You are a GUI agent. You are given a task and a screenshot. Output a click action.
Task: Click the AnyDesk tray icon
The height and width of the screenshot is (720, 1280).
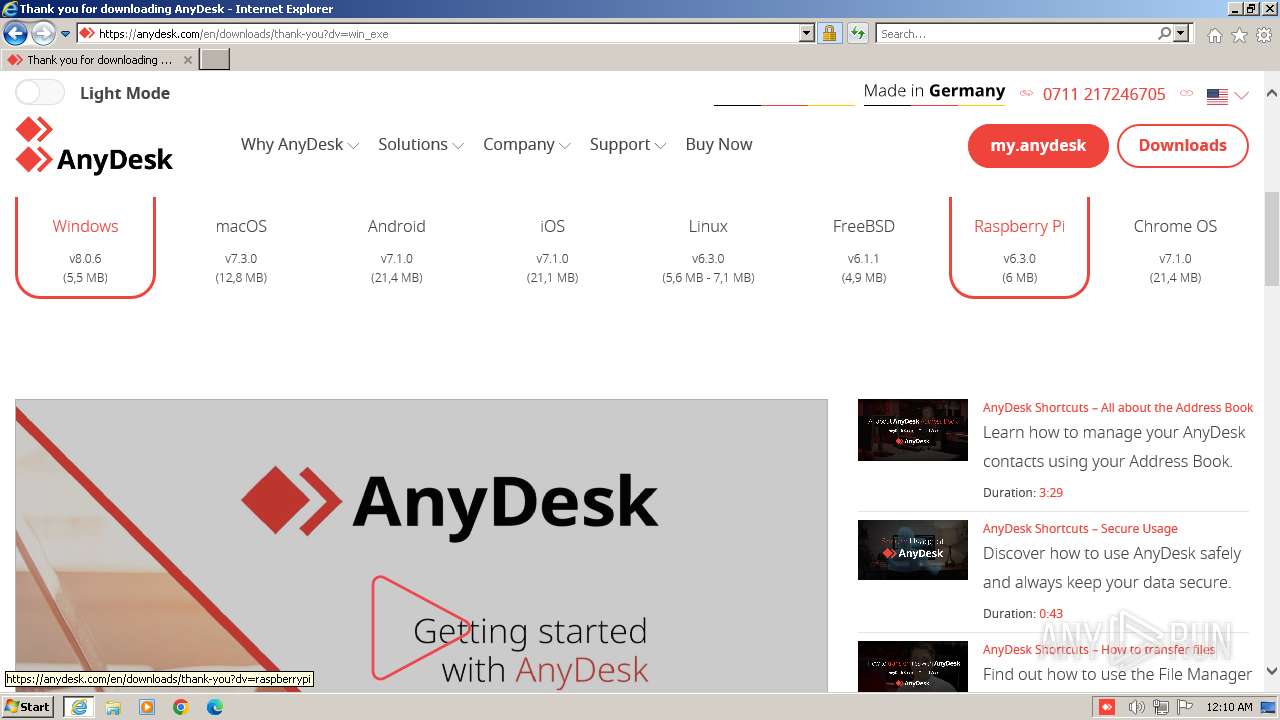[1107, 707]
